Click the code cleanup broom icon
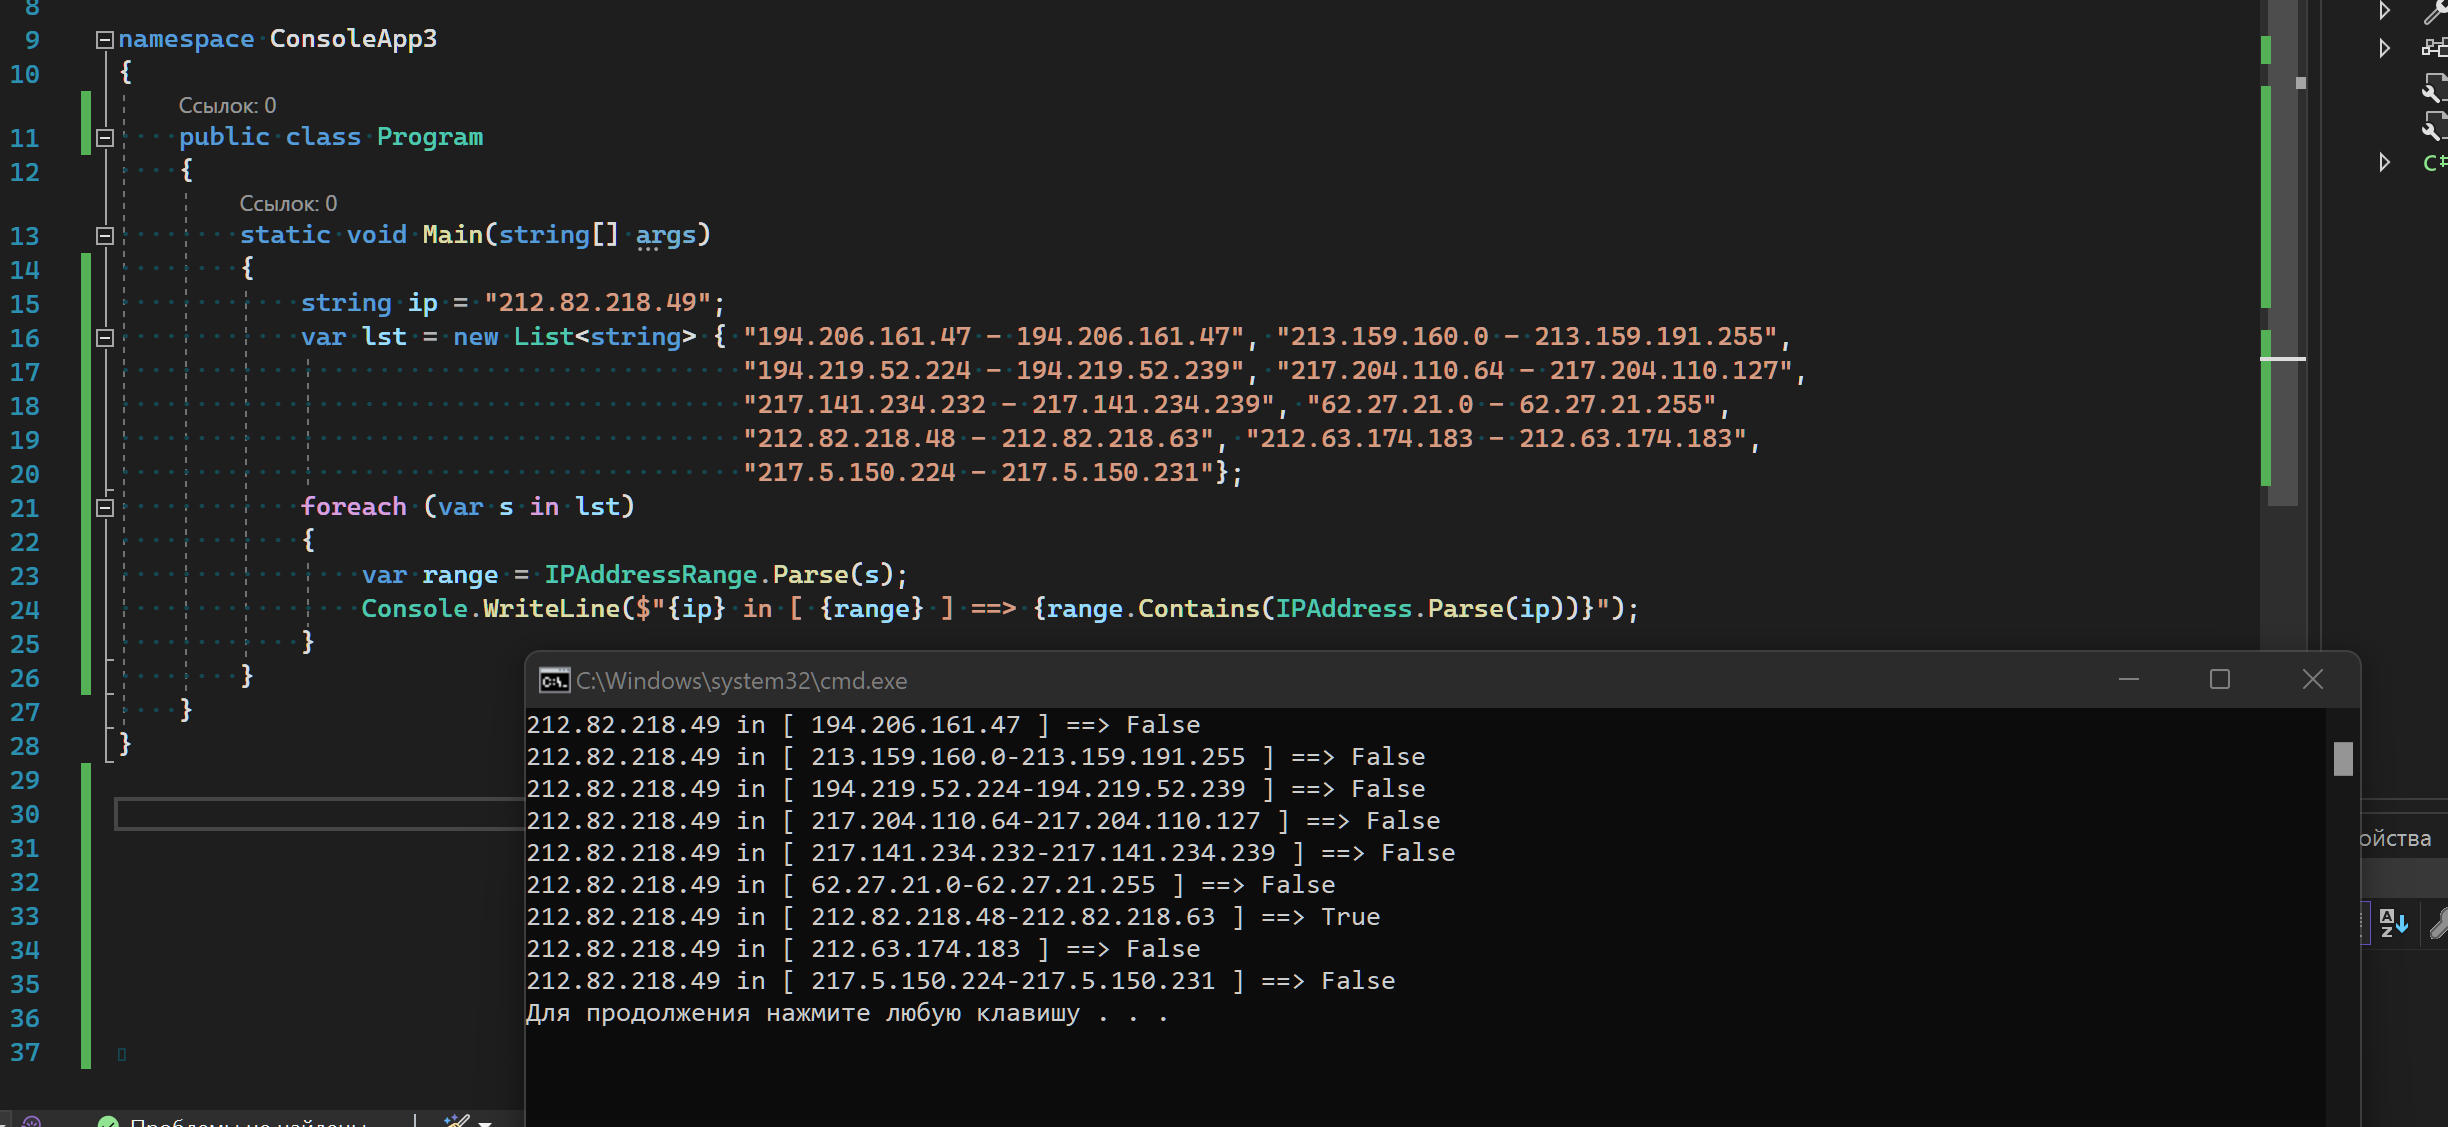 (457, 1121)
